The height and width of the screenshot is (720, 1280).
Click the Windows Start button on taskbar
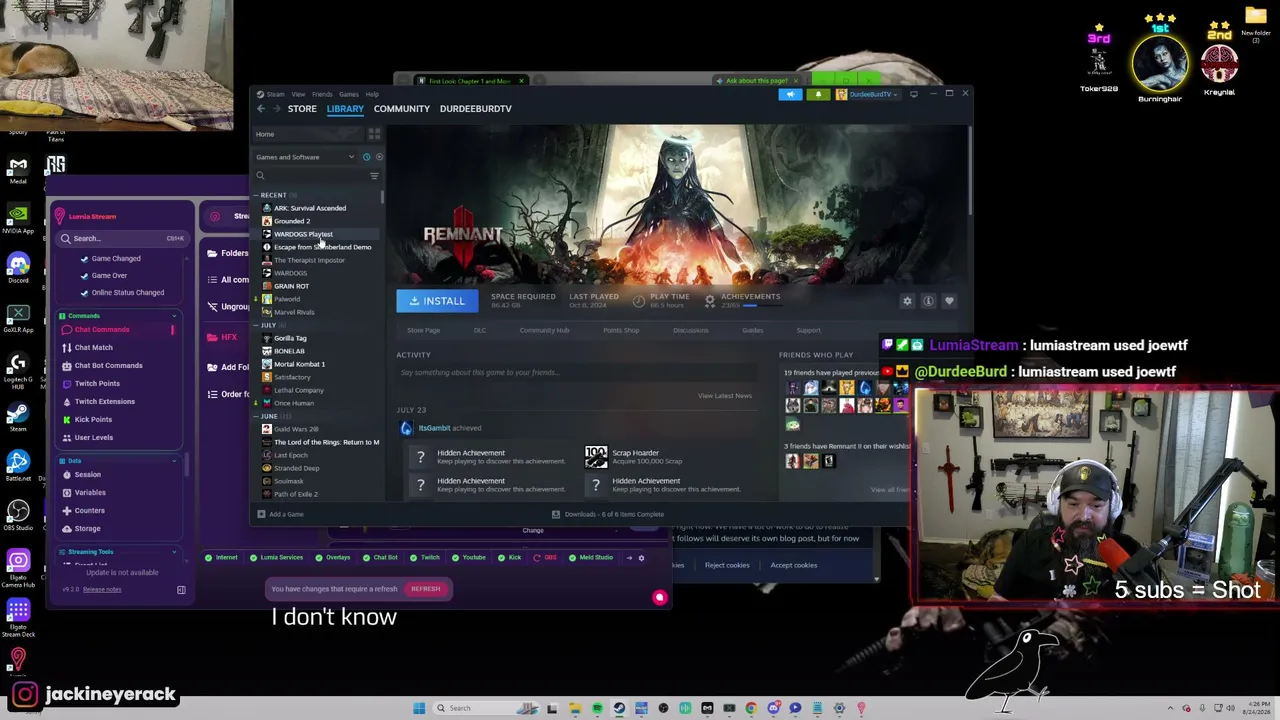[x=419, y=708]
